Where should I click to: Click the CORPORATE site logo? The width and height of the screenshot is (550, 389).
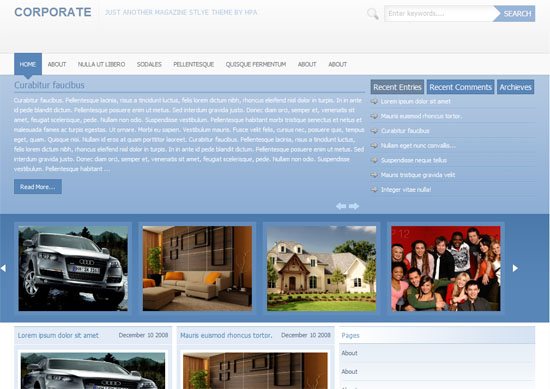tap(53, 12)
